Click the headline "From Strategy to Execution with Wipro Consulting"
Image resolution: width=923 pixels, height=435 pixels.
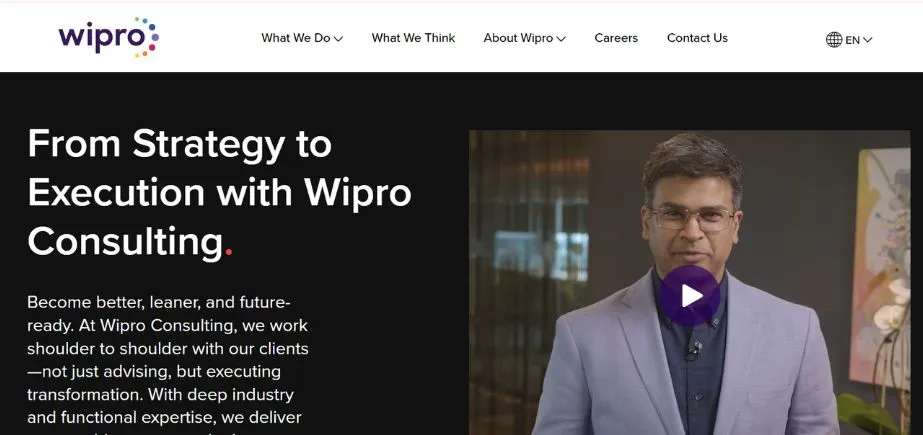coord(219,192)
